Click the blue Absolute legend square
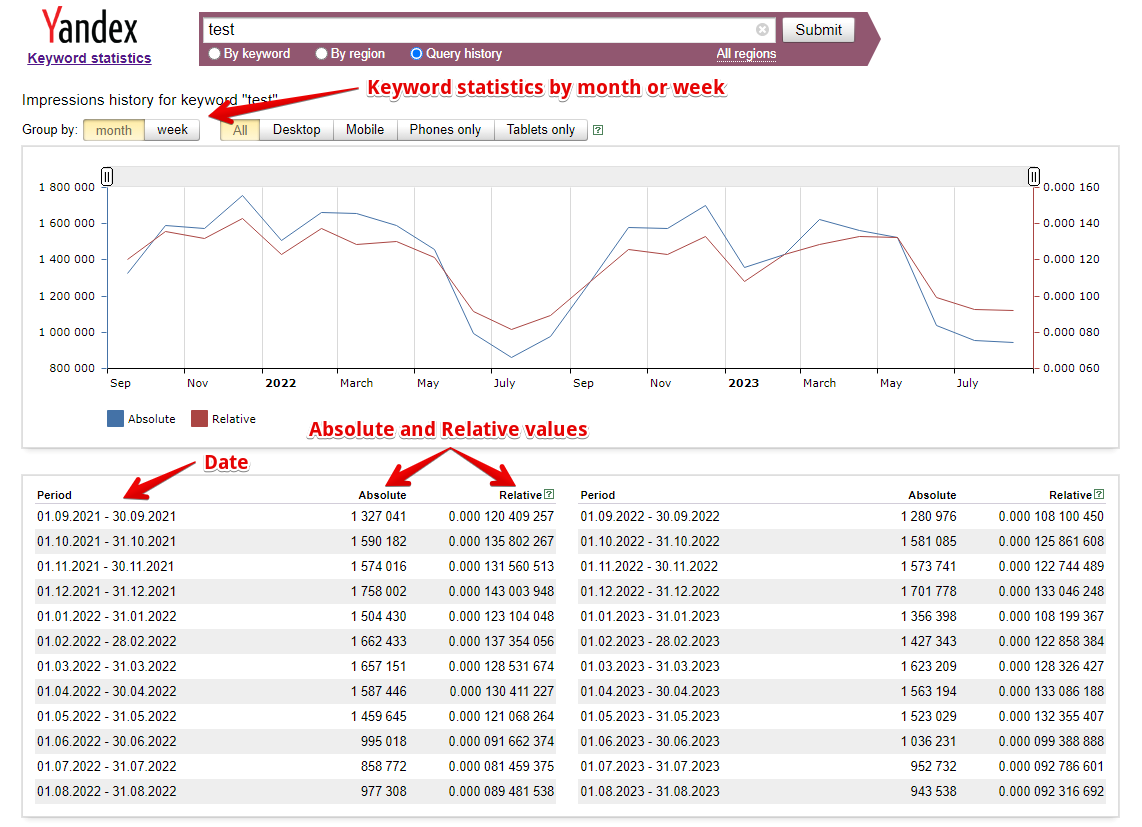Screen dimensions: 1142x827 click(x=115, y=419)
